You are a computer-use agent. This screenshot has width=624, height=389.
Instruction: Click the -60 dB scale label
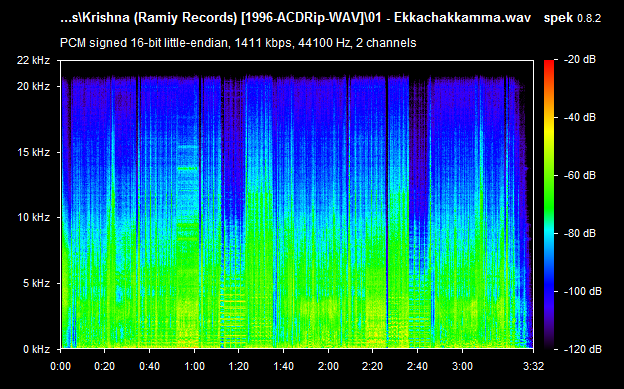coord(579,175)
